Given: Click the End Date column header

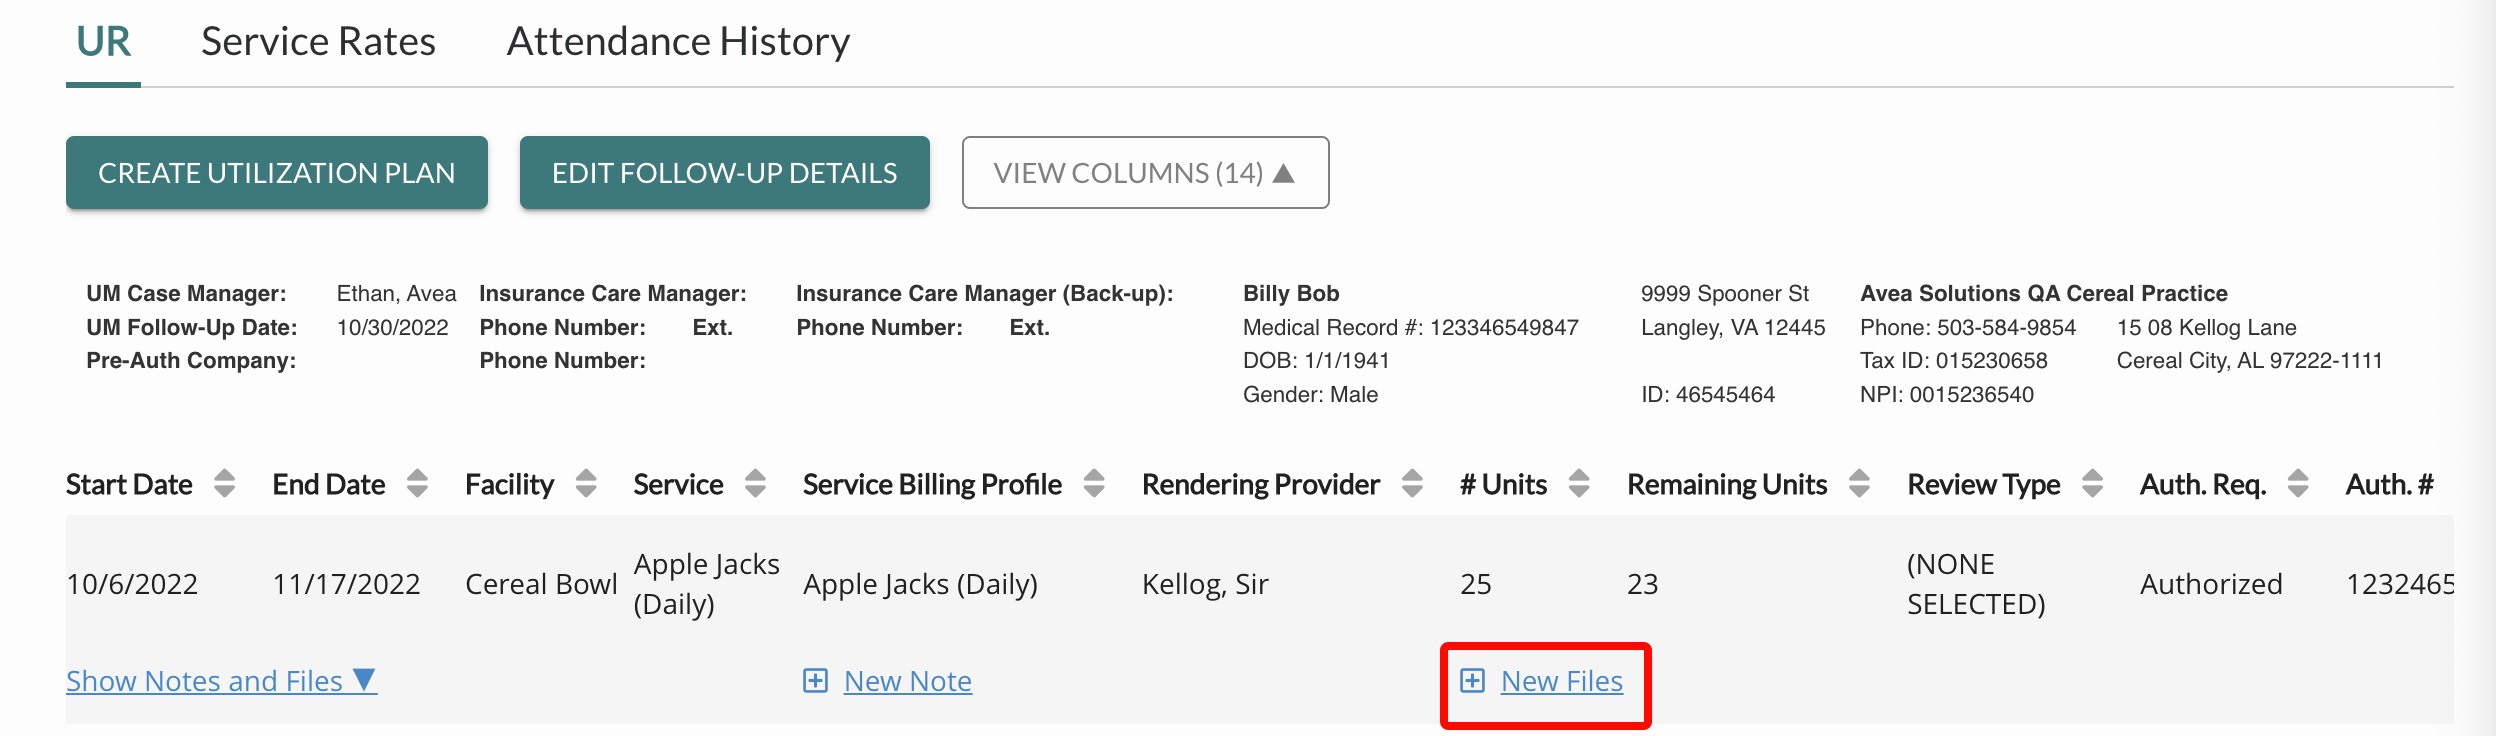Looking at the screenshot, I should 329,485.
